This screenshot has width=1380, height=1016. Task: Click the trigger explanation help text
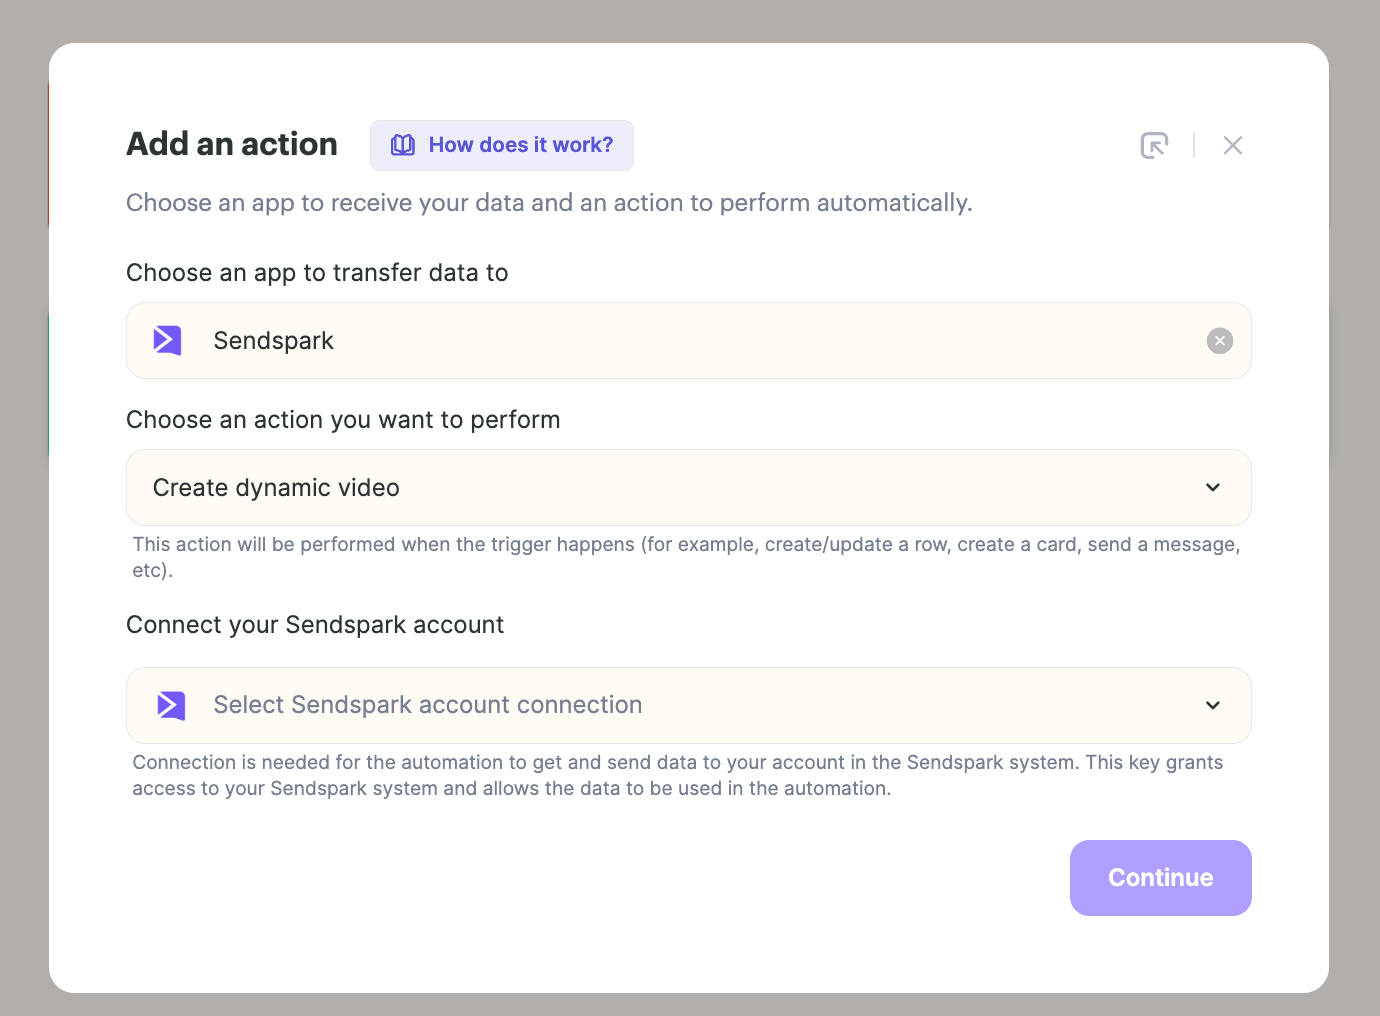(687, 557)
